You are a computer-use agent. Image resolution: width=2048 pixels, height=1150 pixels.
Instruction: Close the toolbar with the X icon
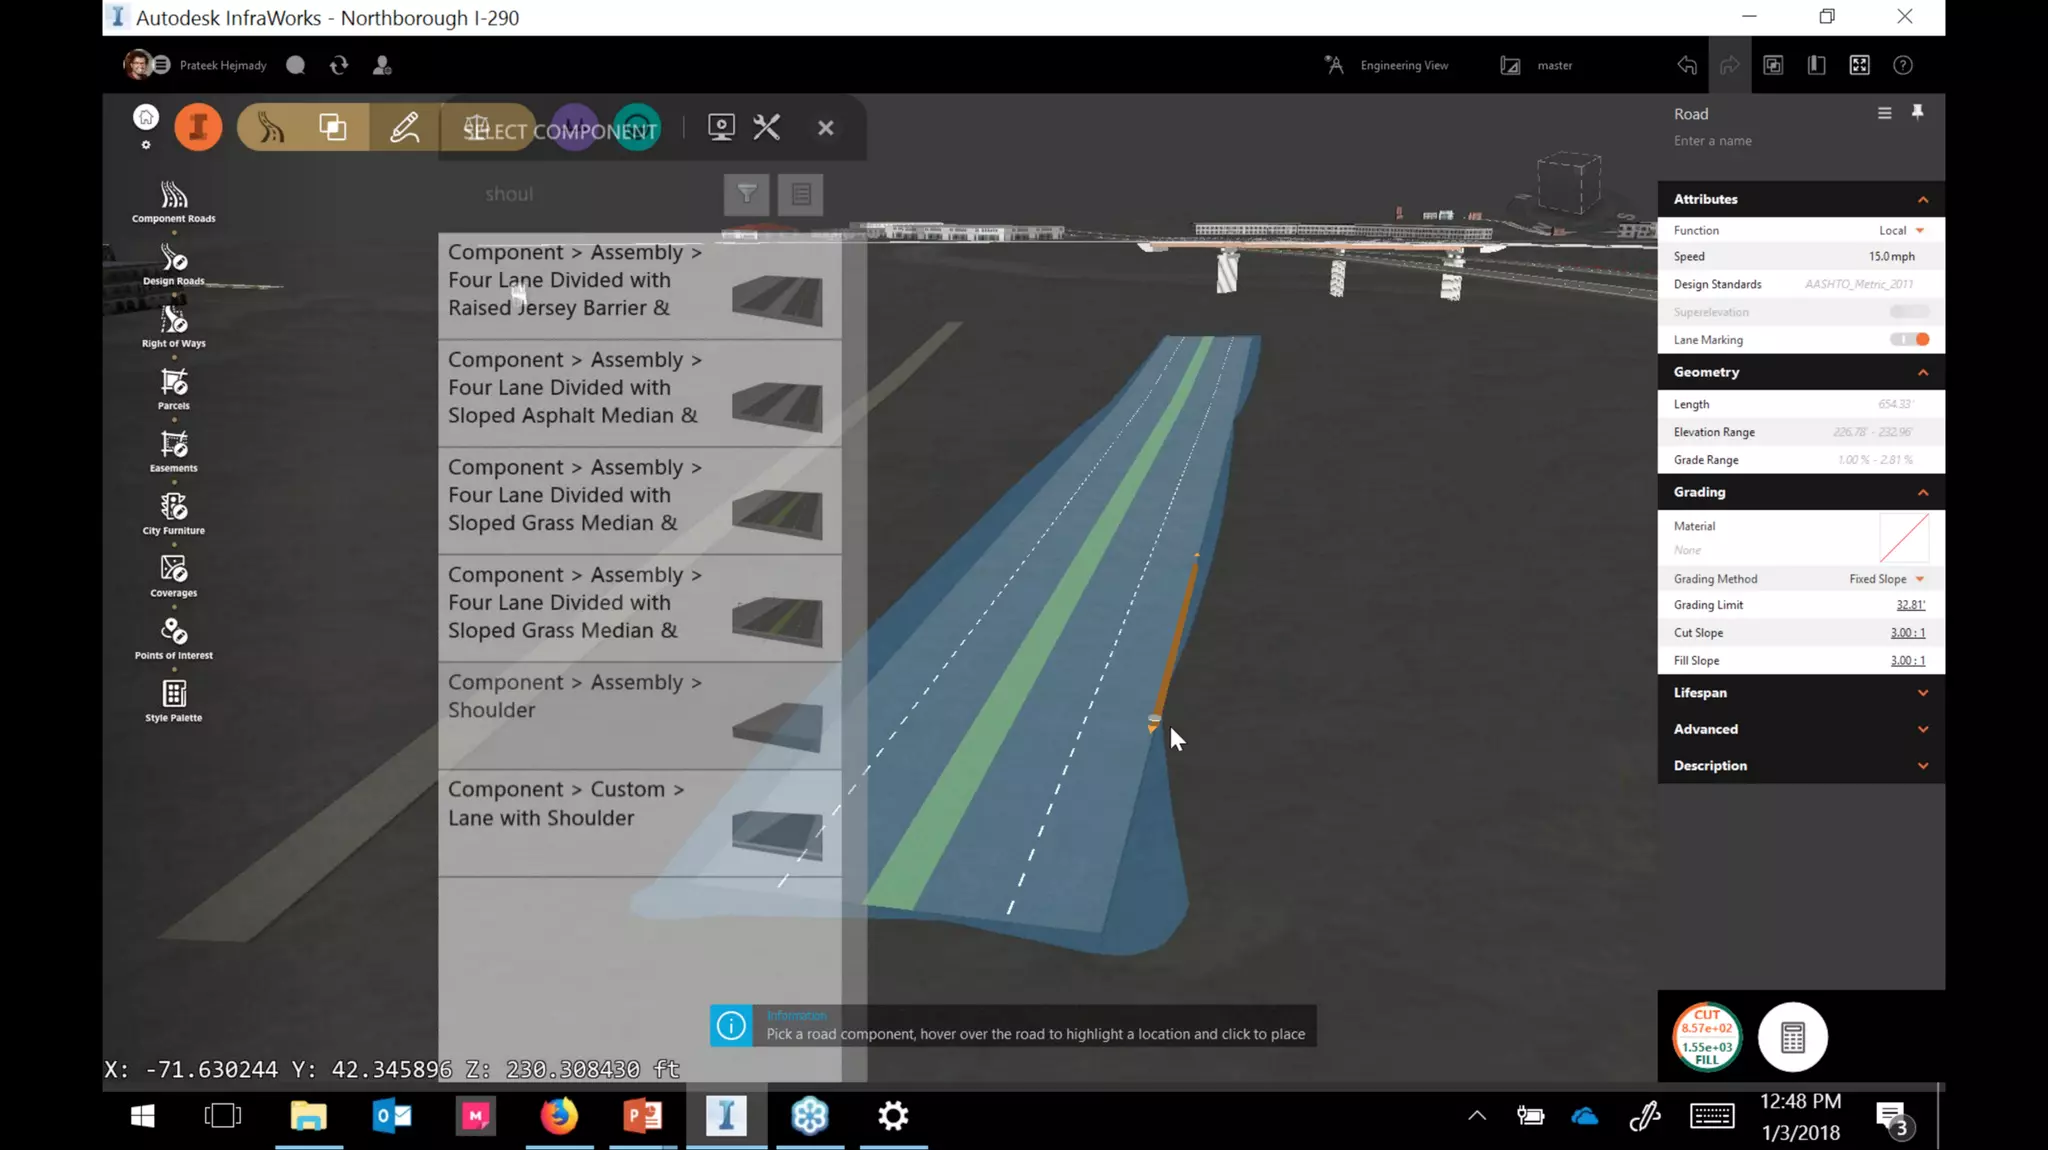[826, 128]
